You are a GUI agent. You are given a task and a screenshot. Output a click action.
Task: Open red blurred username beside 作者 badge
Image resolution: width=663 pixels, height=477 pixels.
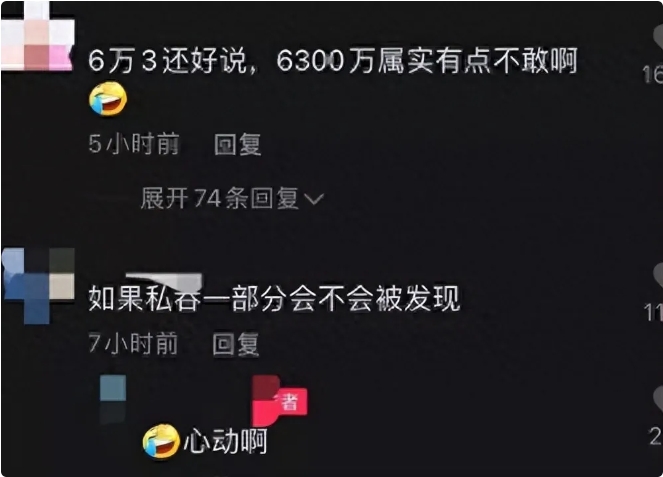tap(265, 400)
